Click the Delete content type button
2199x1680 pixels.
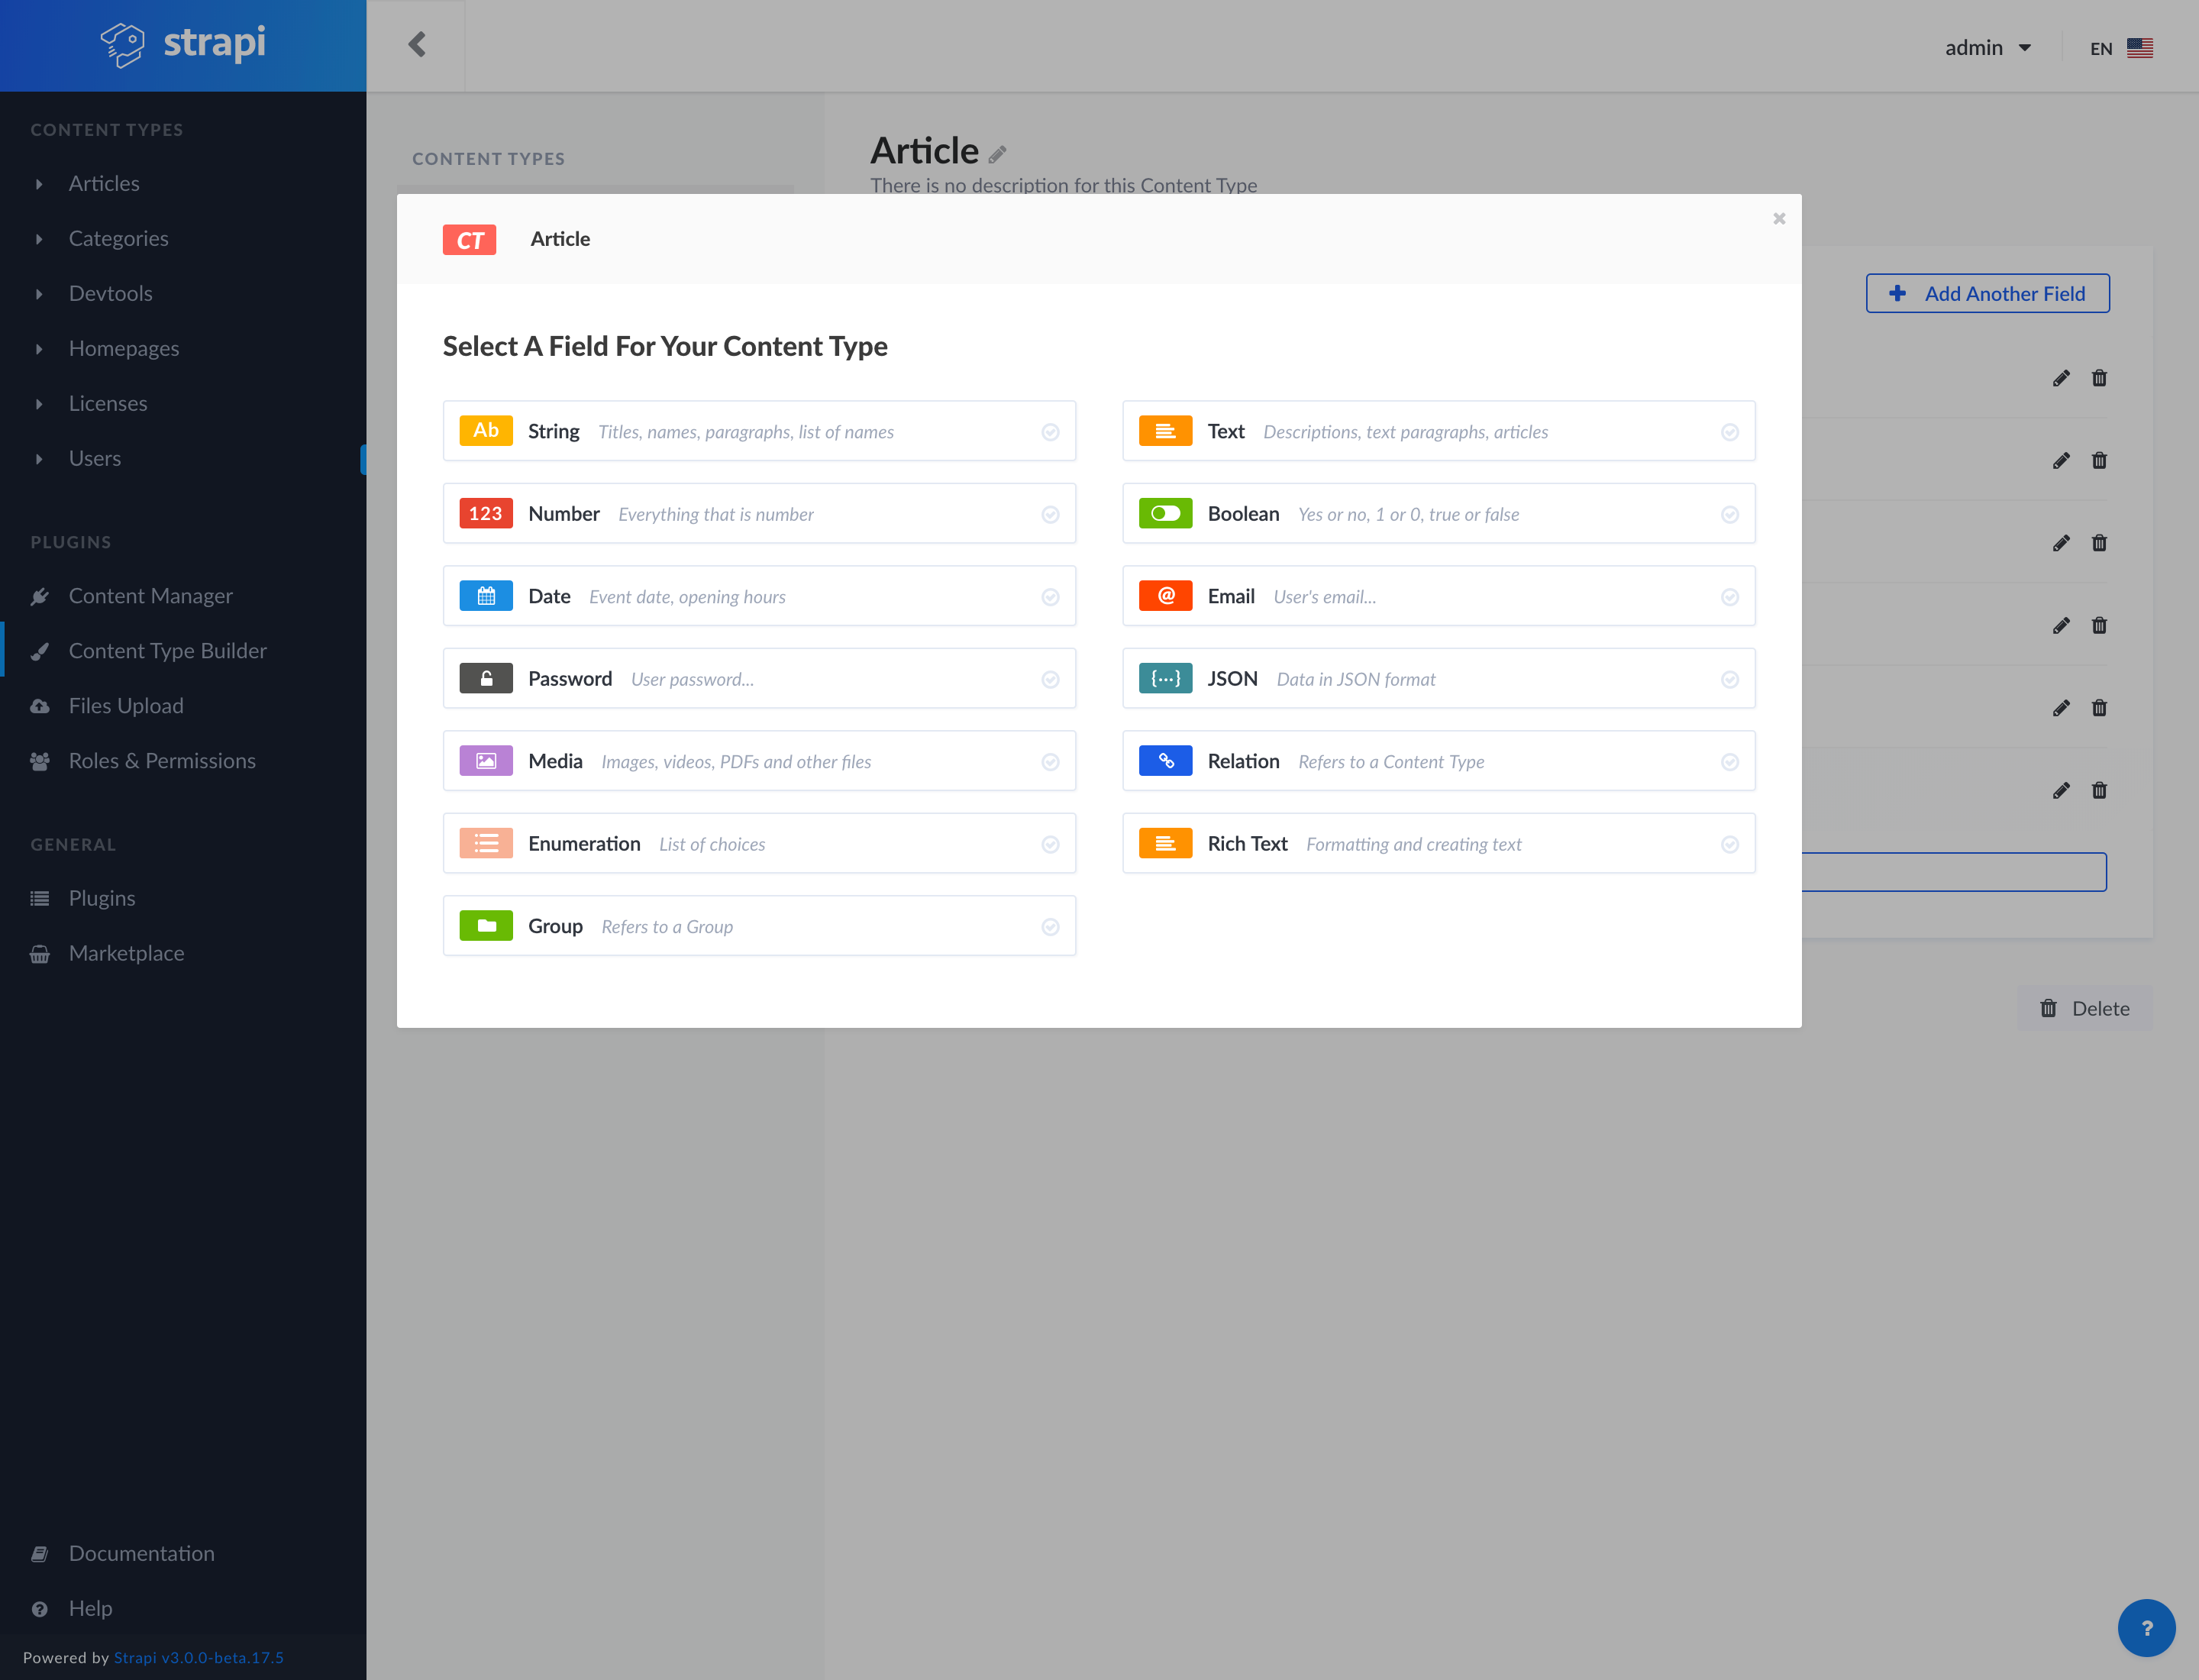[2084, 1008]
